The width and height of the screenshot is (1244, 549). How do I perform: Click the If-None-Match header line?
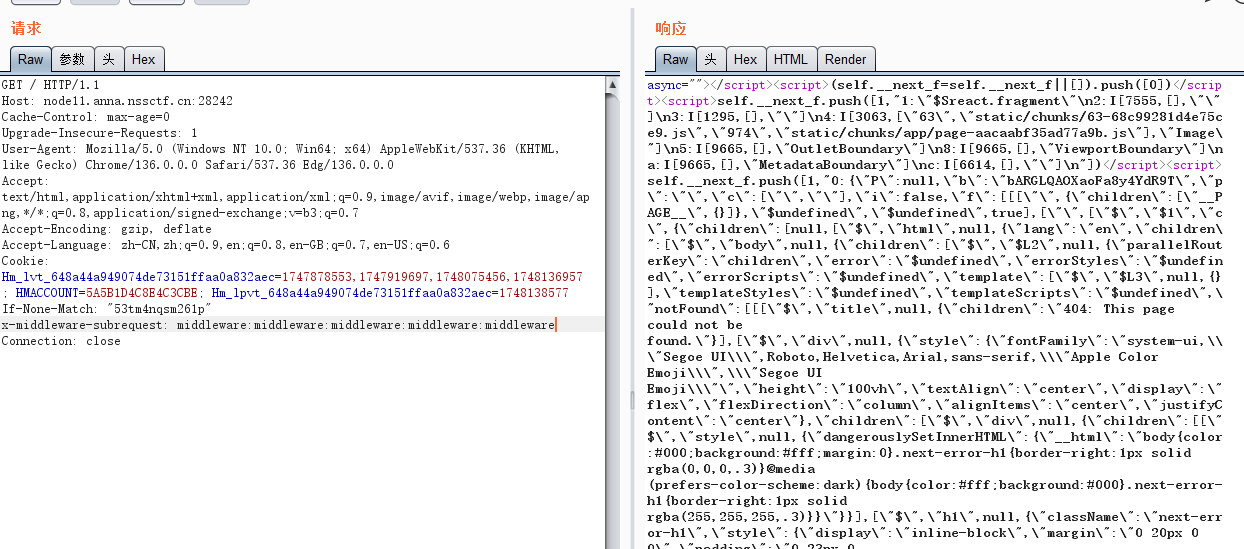[x=107, y=309]
